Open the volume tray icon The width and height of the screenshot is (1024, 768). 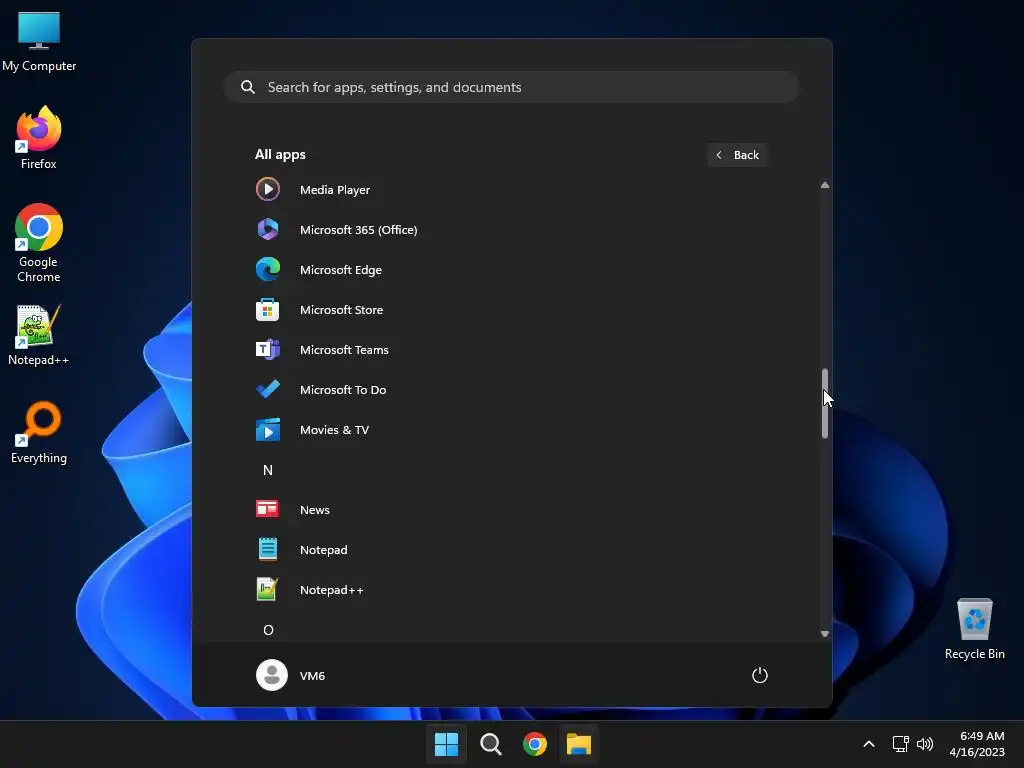point(925,744)
